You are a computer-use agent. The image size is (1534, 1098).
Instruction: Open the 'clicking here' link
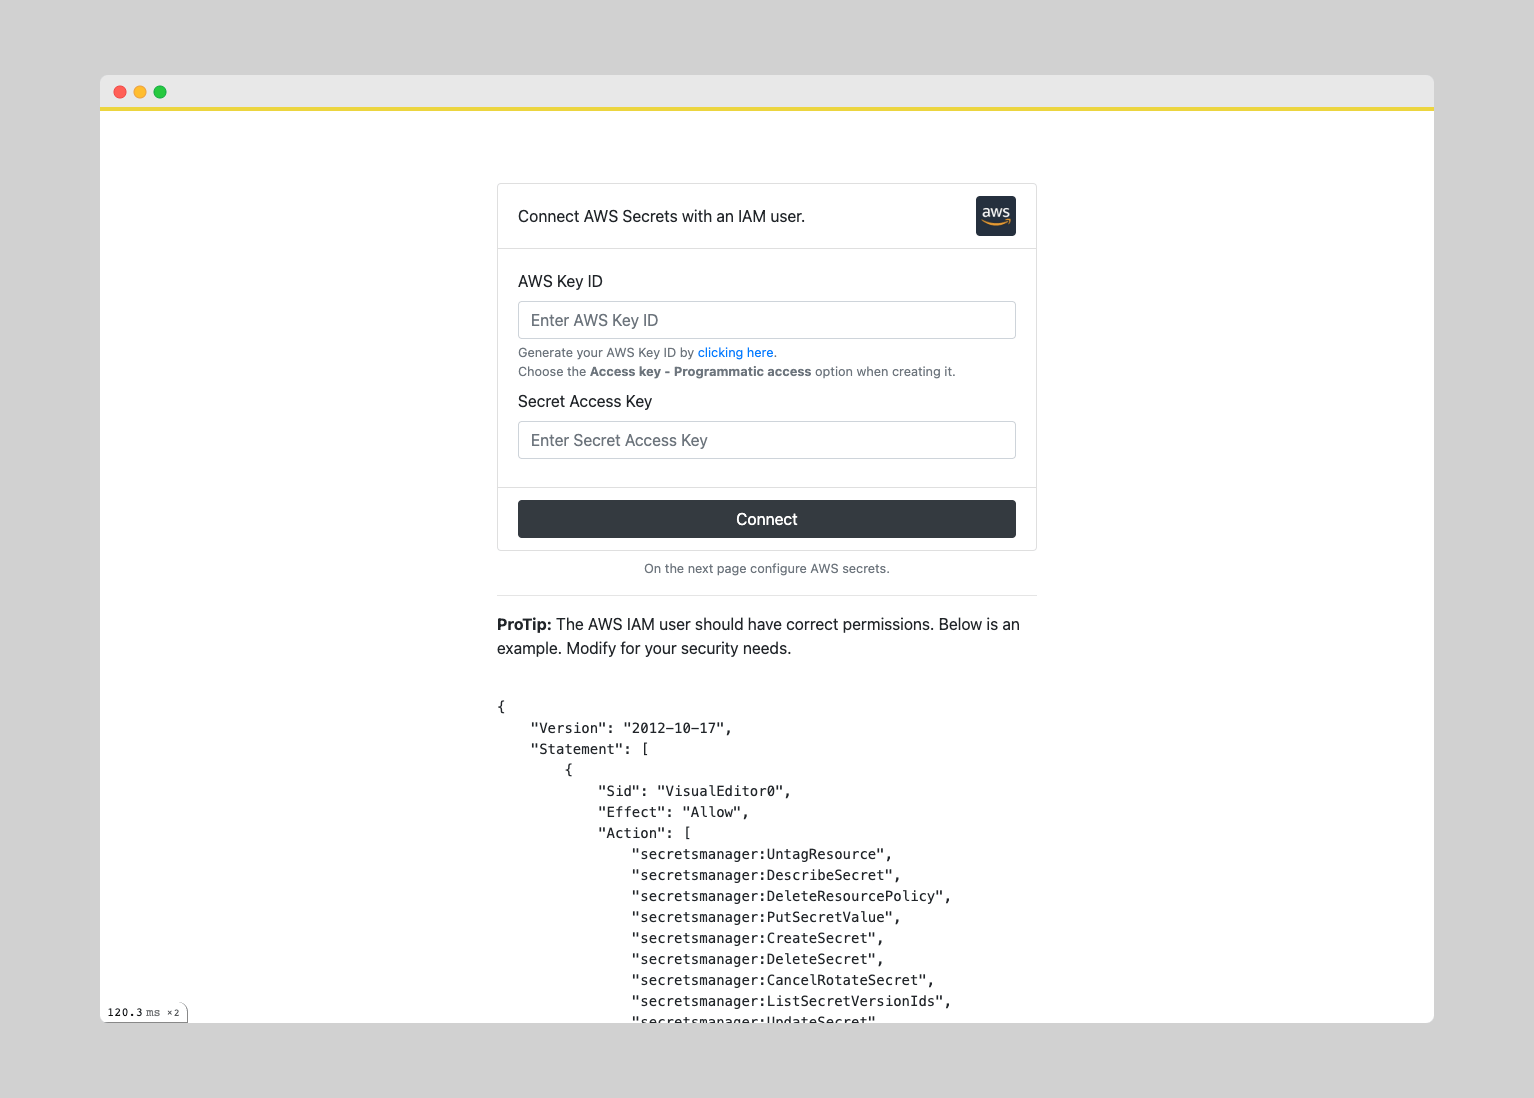(x=735, y=353)
